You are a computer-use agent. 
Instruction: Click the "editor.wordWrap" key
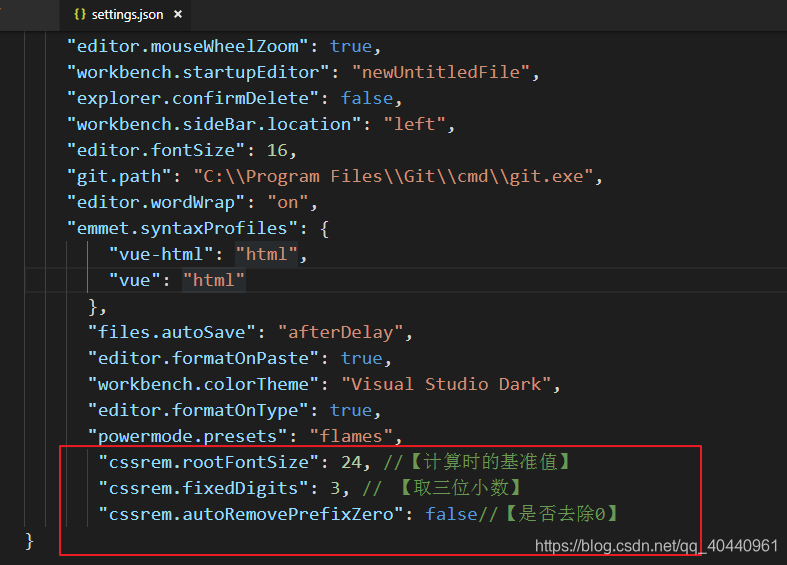[156, 203]
